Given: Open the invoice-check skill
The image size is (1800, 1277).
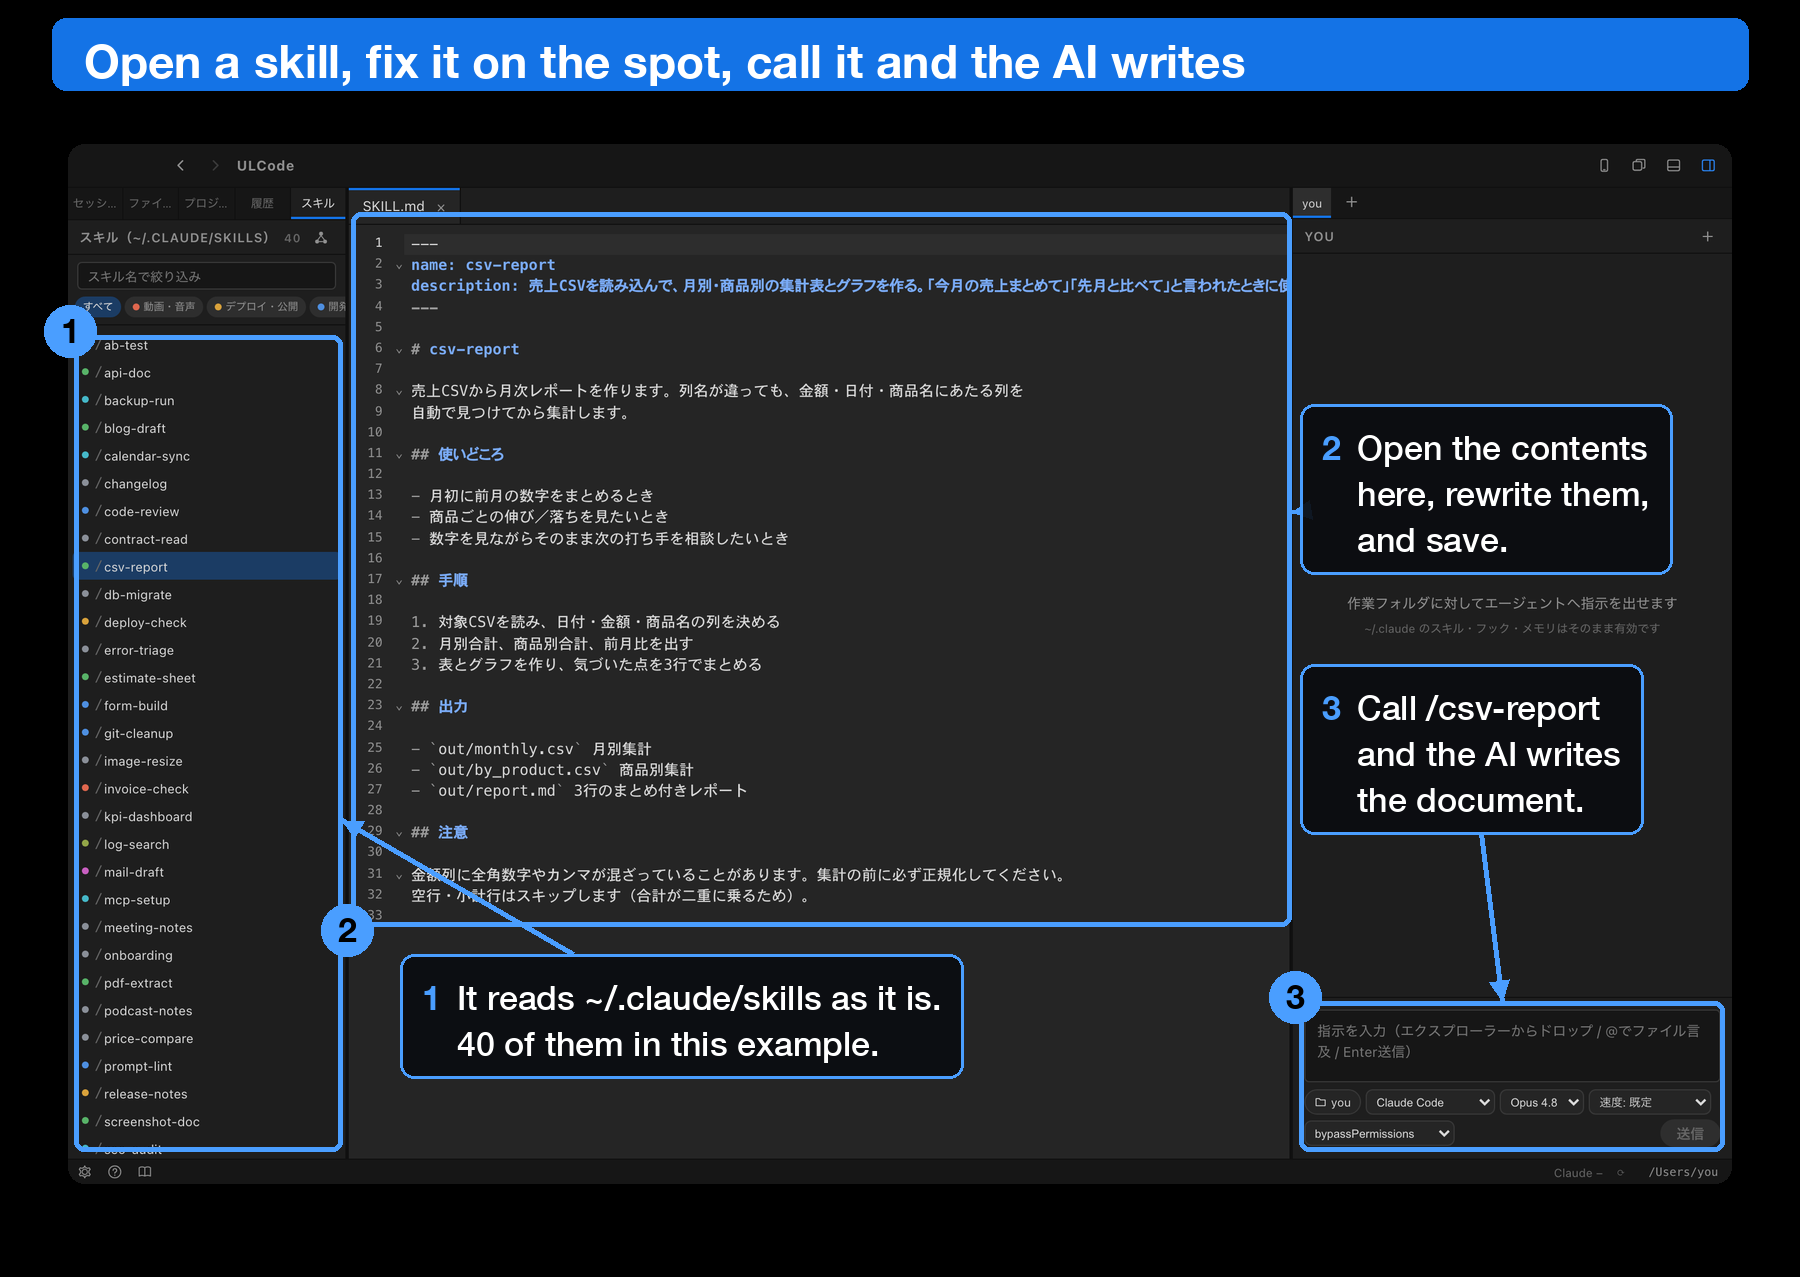Looking at the screenshot, I should tap(208, 789).
